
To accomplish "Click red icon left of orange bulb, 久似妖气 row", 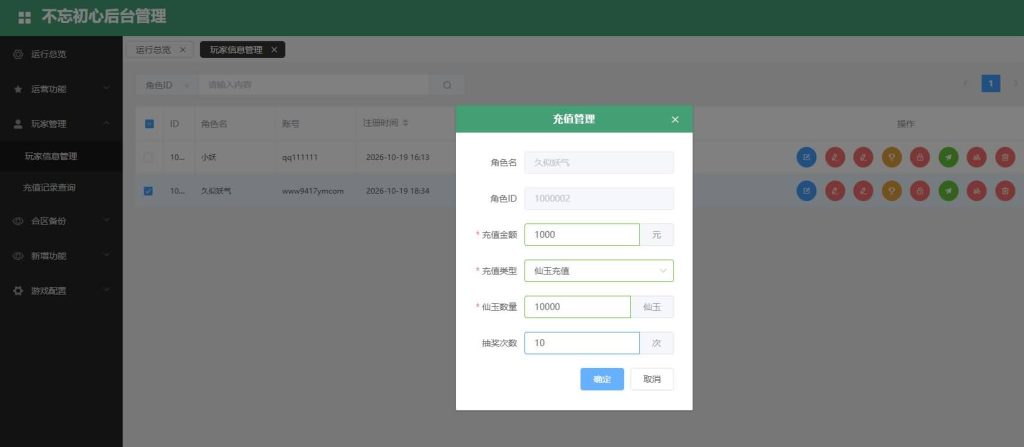I will click(863, 190).
